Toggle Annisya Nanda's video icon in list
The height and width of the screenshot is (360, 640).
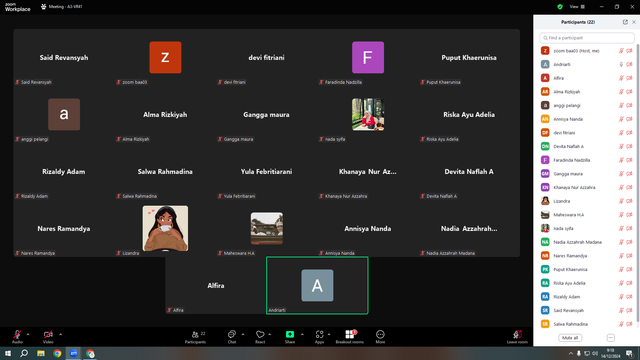click(x=629, y=119)
